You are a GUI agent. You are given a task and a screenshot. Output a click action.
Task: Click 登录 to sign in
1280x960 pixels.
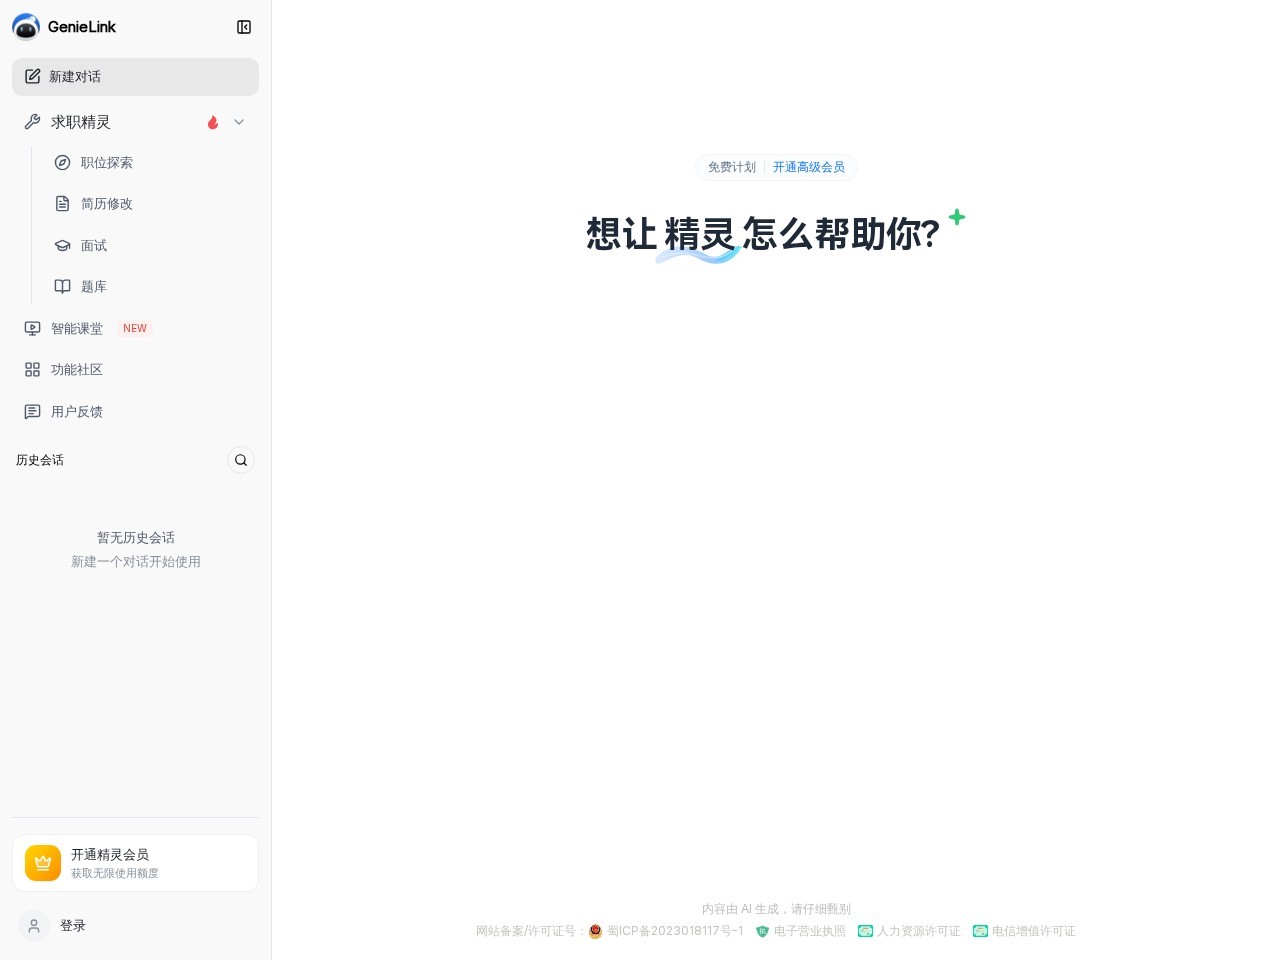point(73,926)
